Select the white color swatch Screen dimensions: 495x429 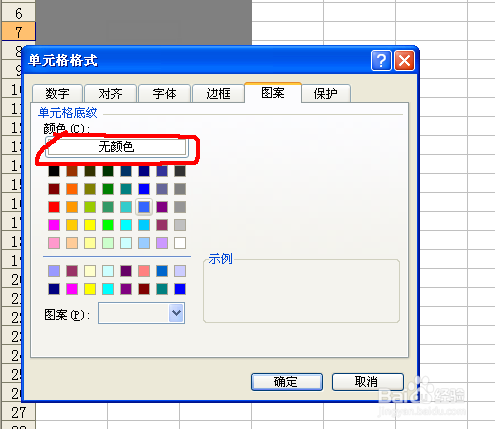pyautogui.click(x=180, y=243)
